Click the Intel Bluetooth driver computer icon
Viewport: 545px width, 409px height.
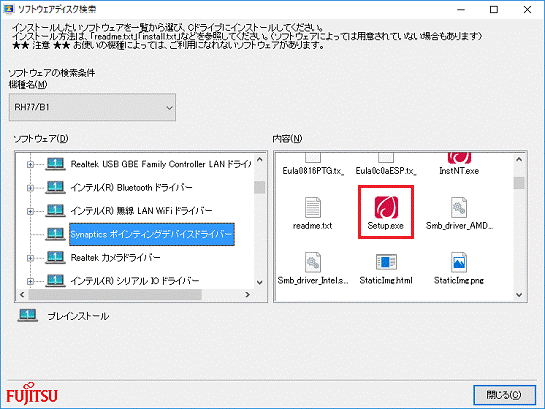(55, 187)
